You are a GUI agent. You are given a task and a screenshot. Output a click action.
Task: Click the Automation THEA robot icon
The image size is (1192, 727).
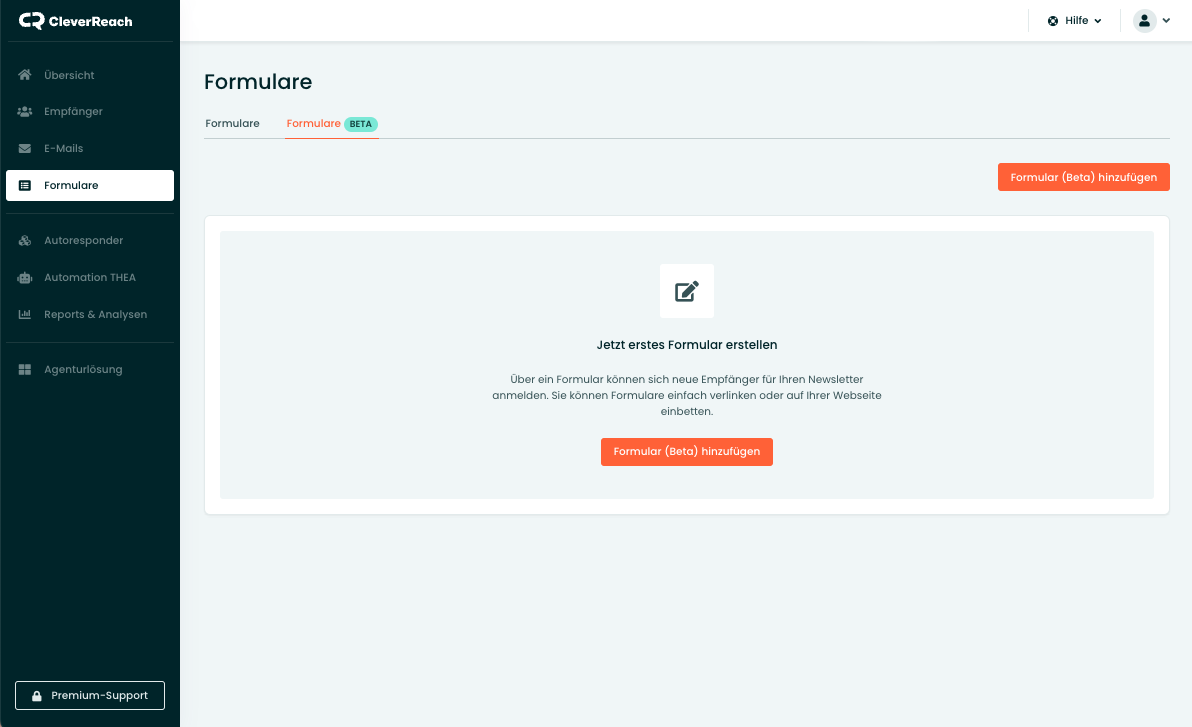25,277
